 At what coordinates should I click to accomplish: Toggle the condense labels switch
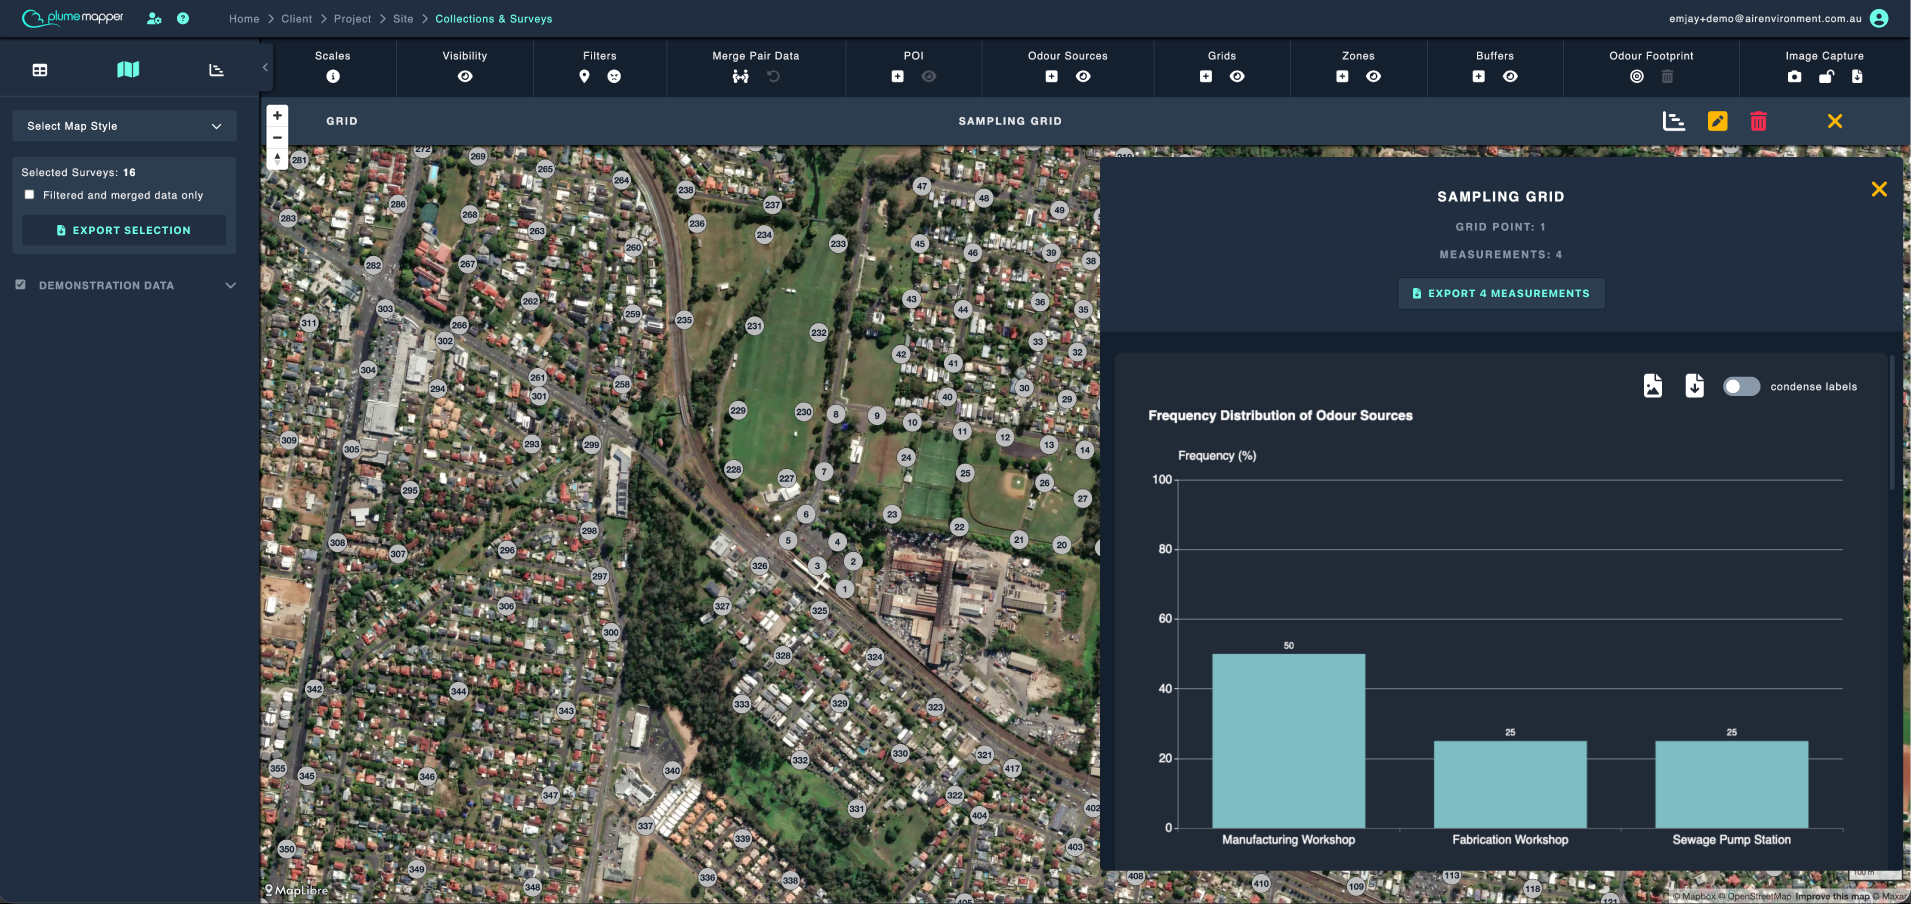(1741, 386)
